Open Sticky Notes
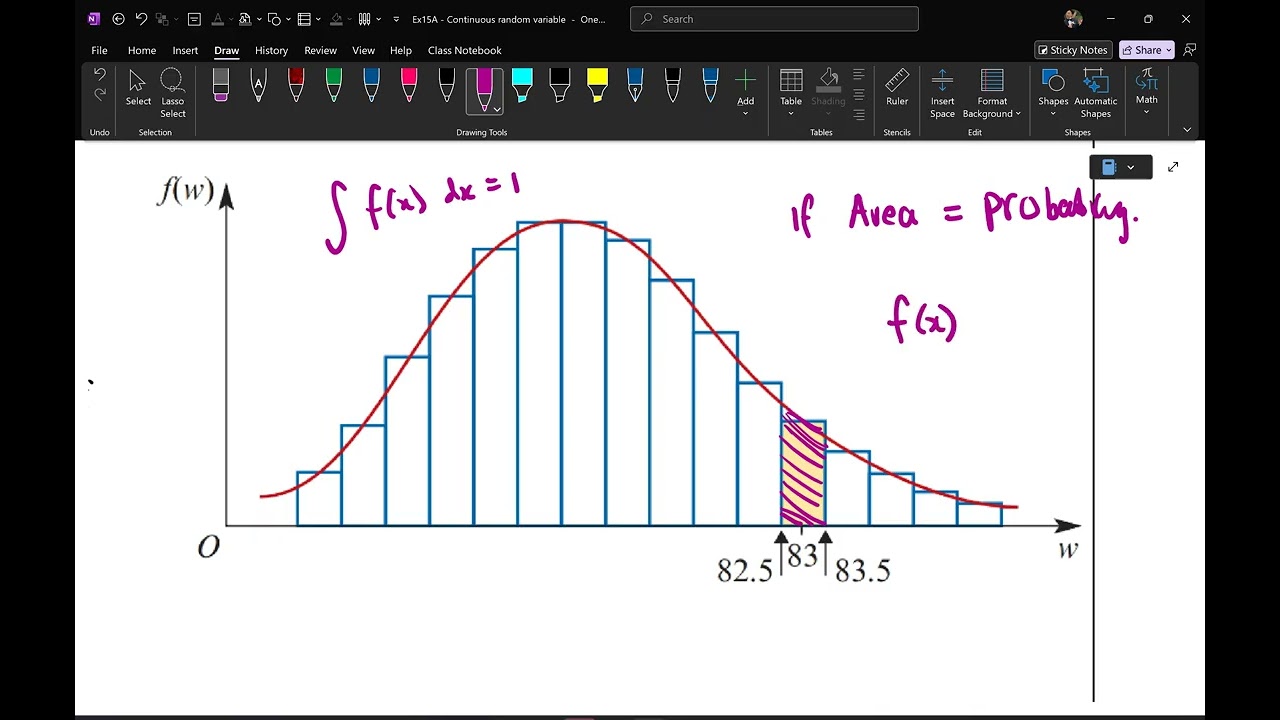The image size is (1280, 720). [x=1073, y=50]
